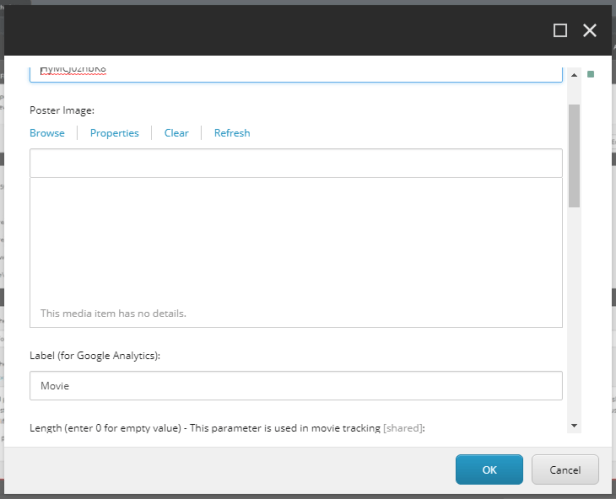
Task: Click the empty media preview area
Action: tap(296, 240)
